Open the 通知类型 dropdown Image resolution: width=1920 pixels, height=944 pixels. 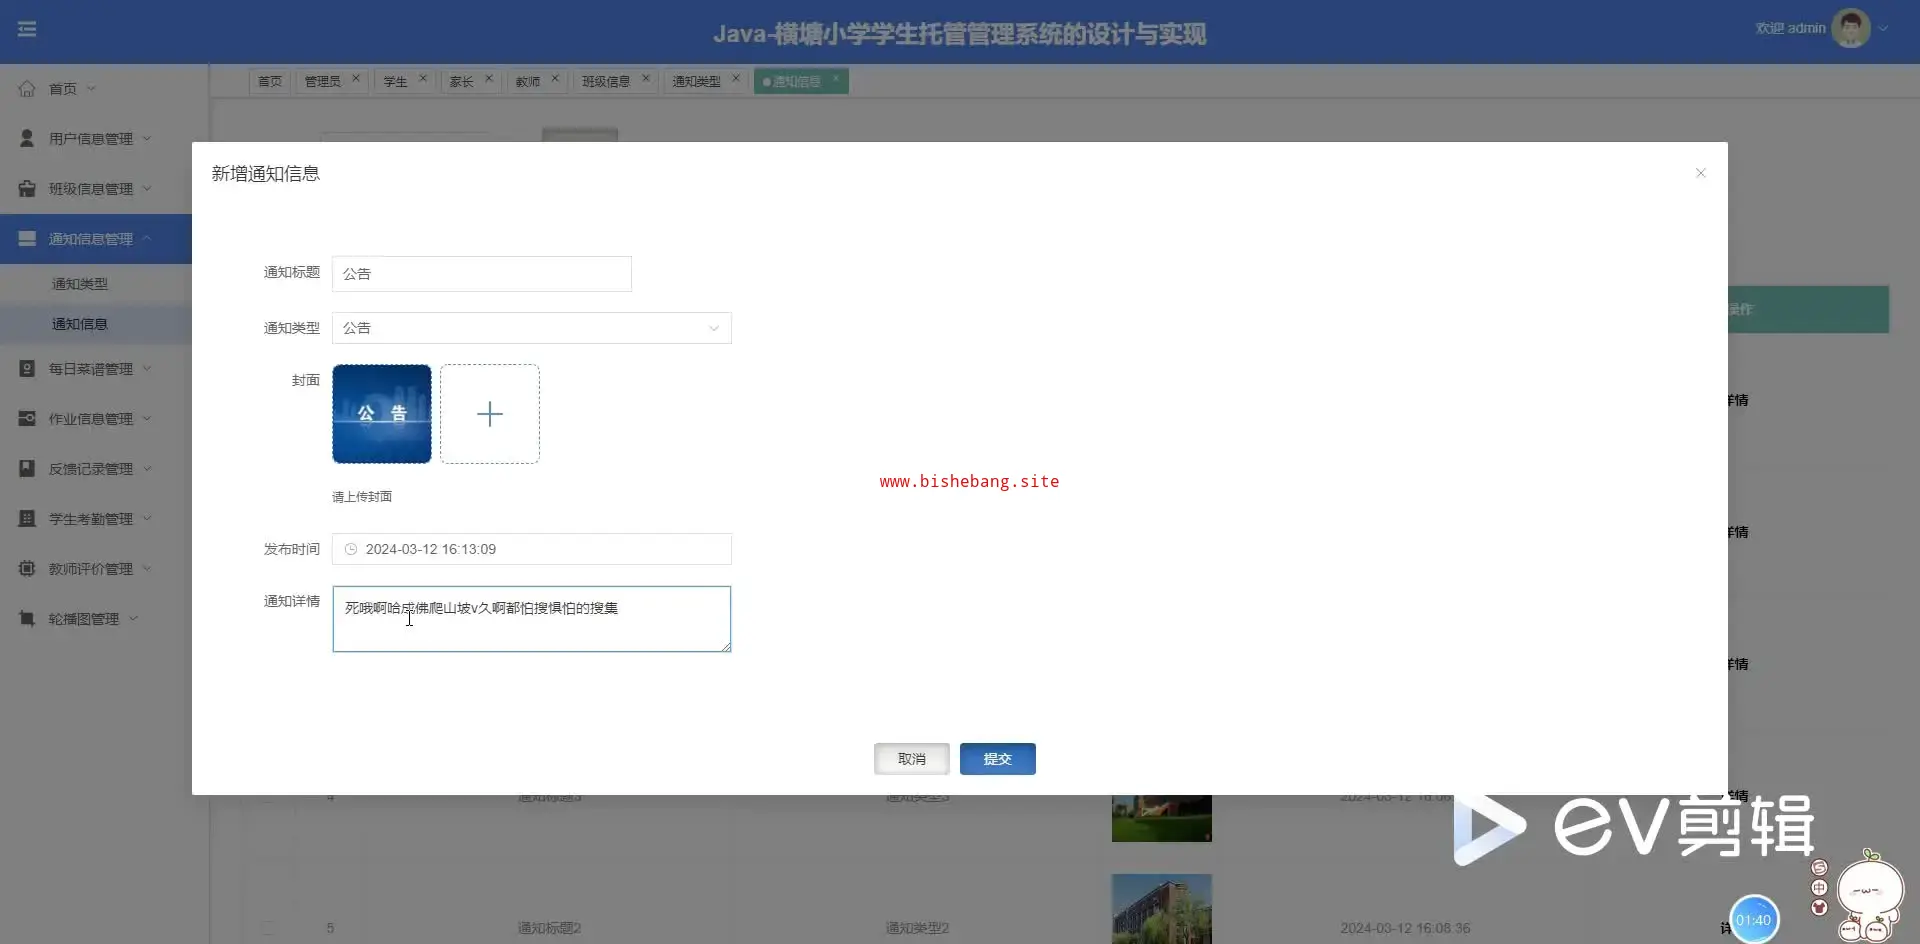click(x=531, y=328)
